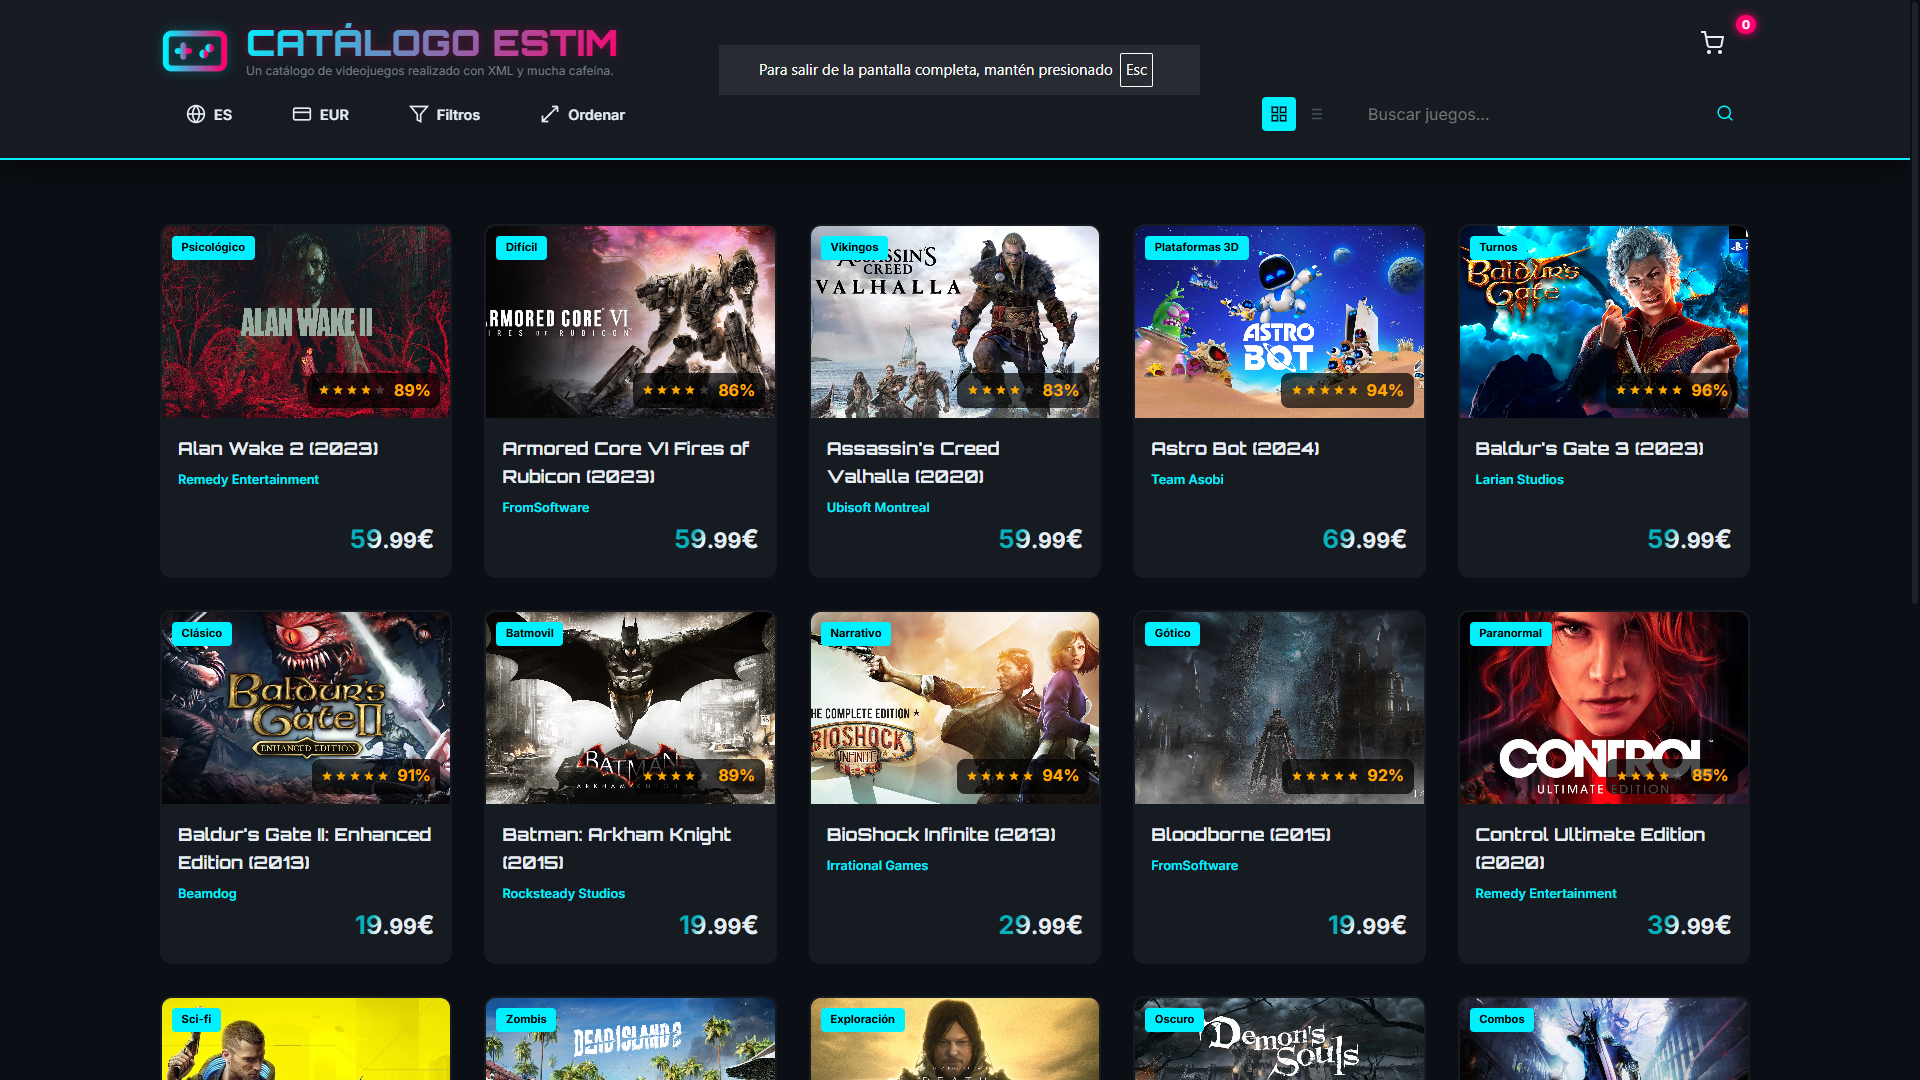Click the Rocksteady Studios developer name
Image resolution: width=1920 pixels, height=1080 pixels.
(x=563, y=894)
